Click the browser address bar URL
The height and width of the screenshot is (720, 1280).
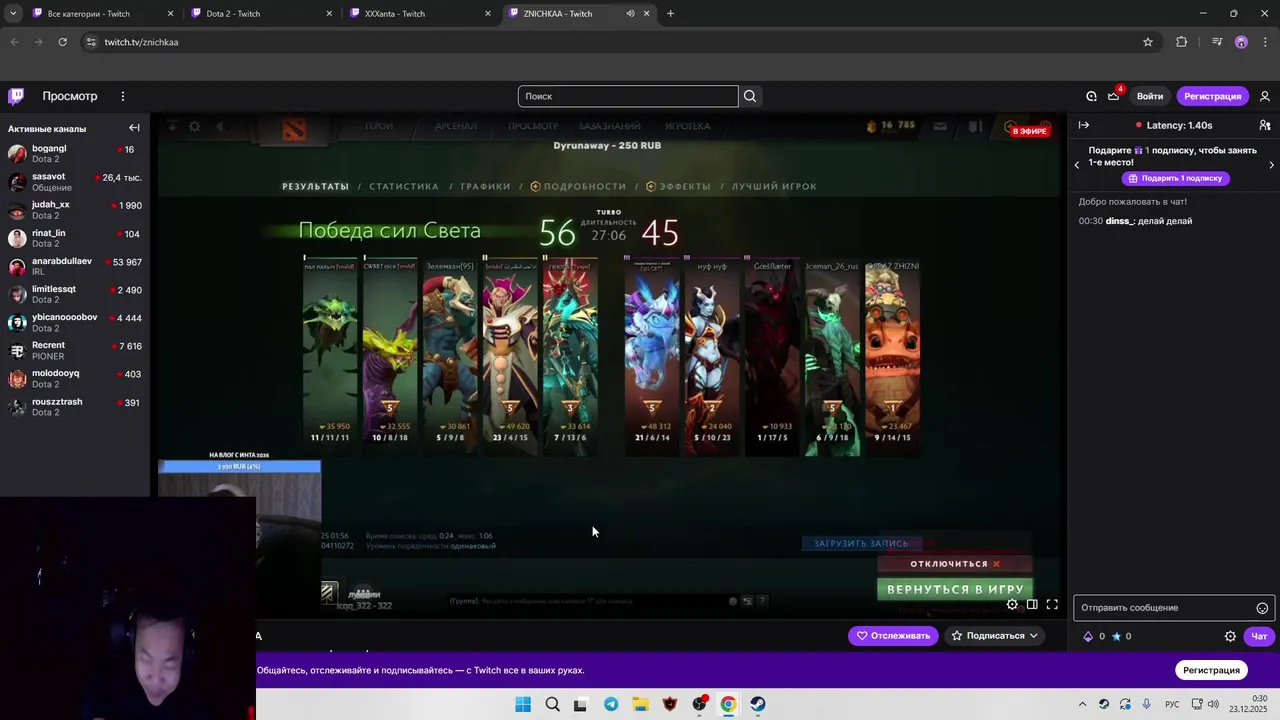141,42
